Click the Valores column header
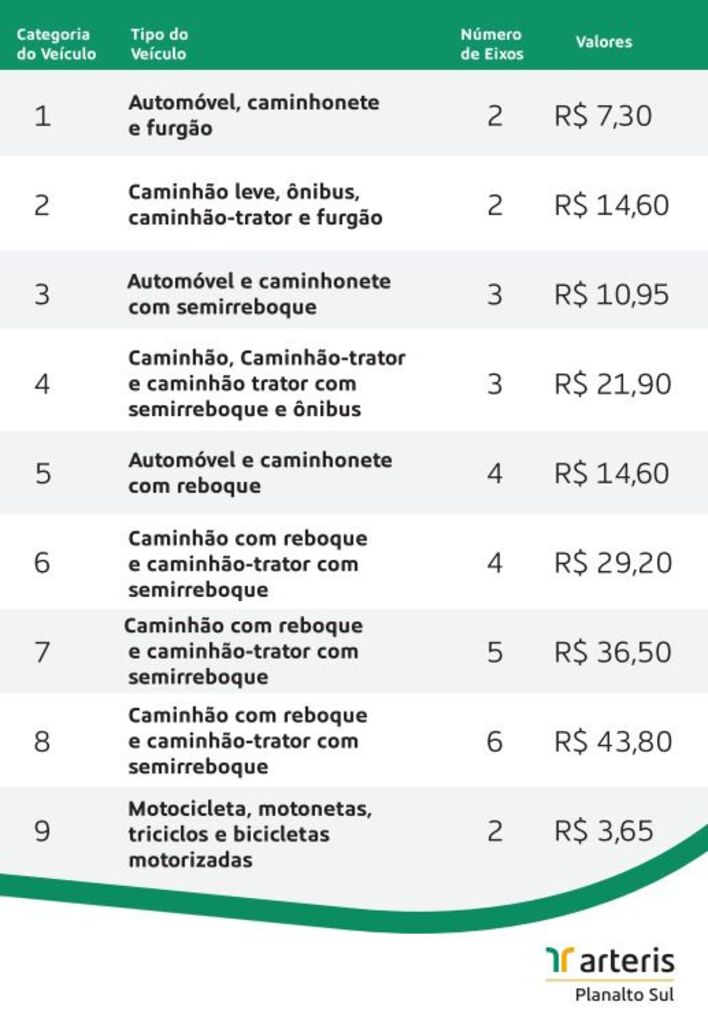 click(603, 42)
